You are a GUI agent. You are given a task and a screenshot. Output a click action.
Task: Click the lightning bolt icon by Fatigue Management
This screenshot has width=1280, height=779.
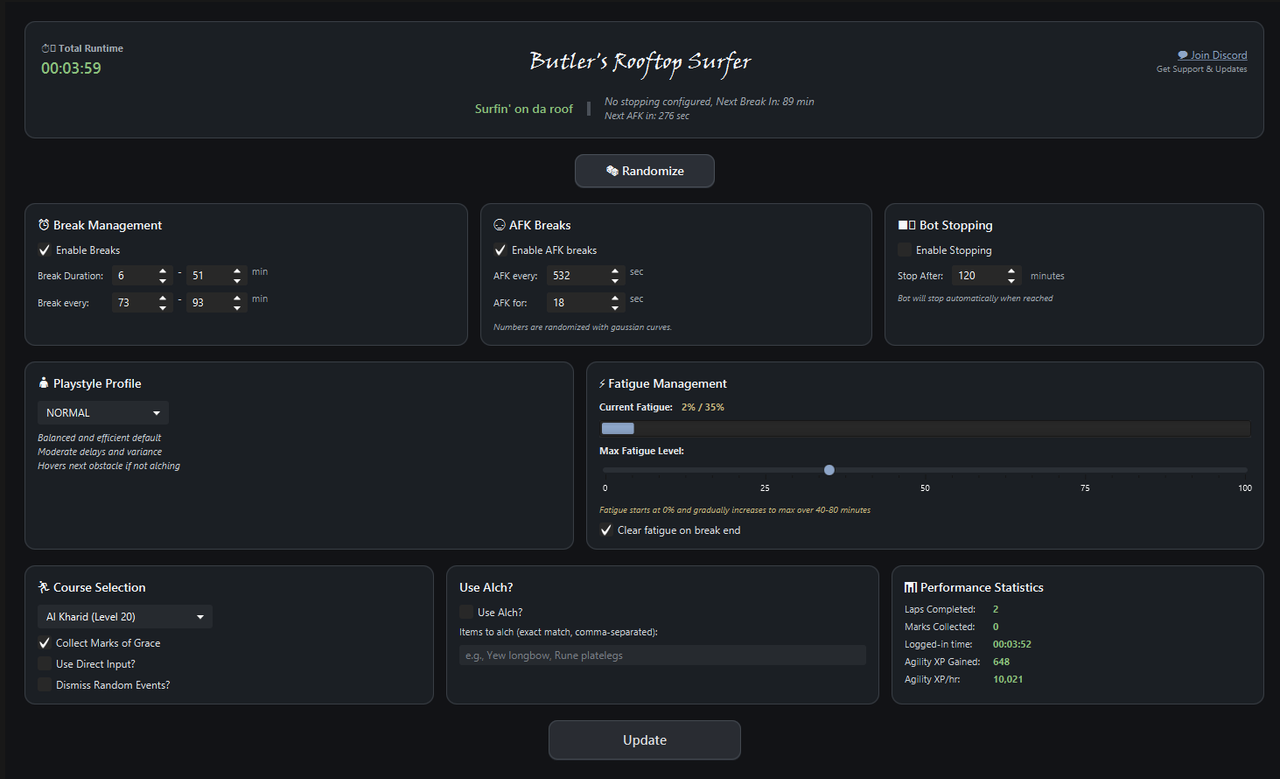pyautogui.click(x=602, y=383)
